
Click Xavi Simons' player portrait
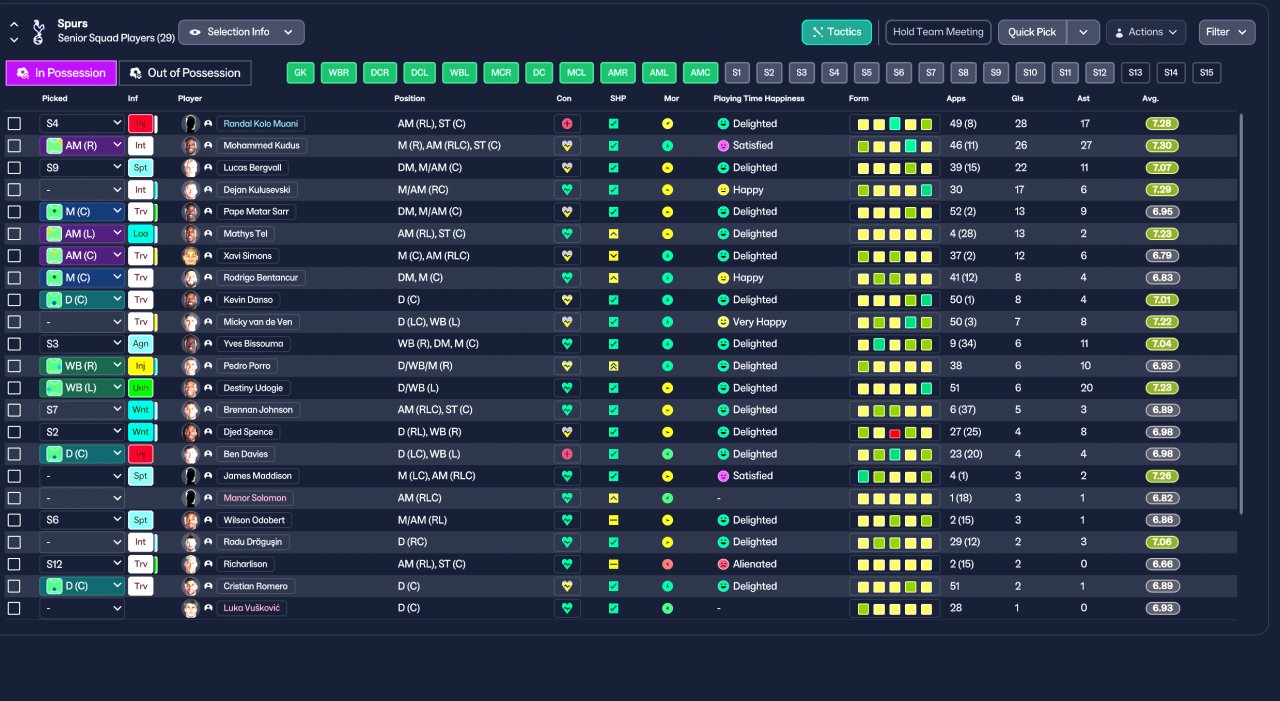click(x=190, y=256)
